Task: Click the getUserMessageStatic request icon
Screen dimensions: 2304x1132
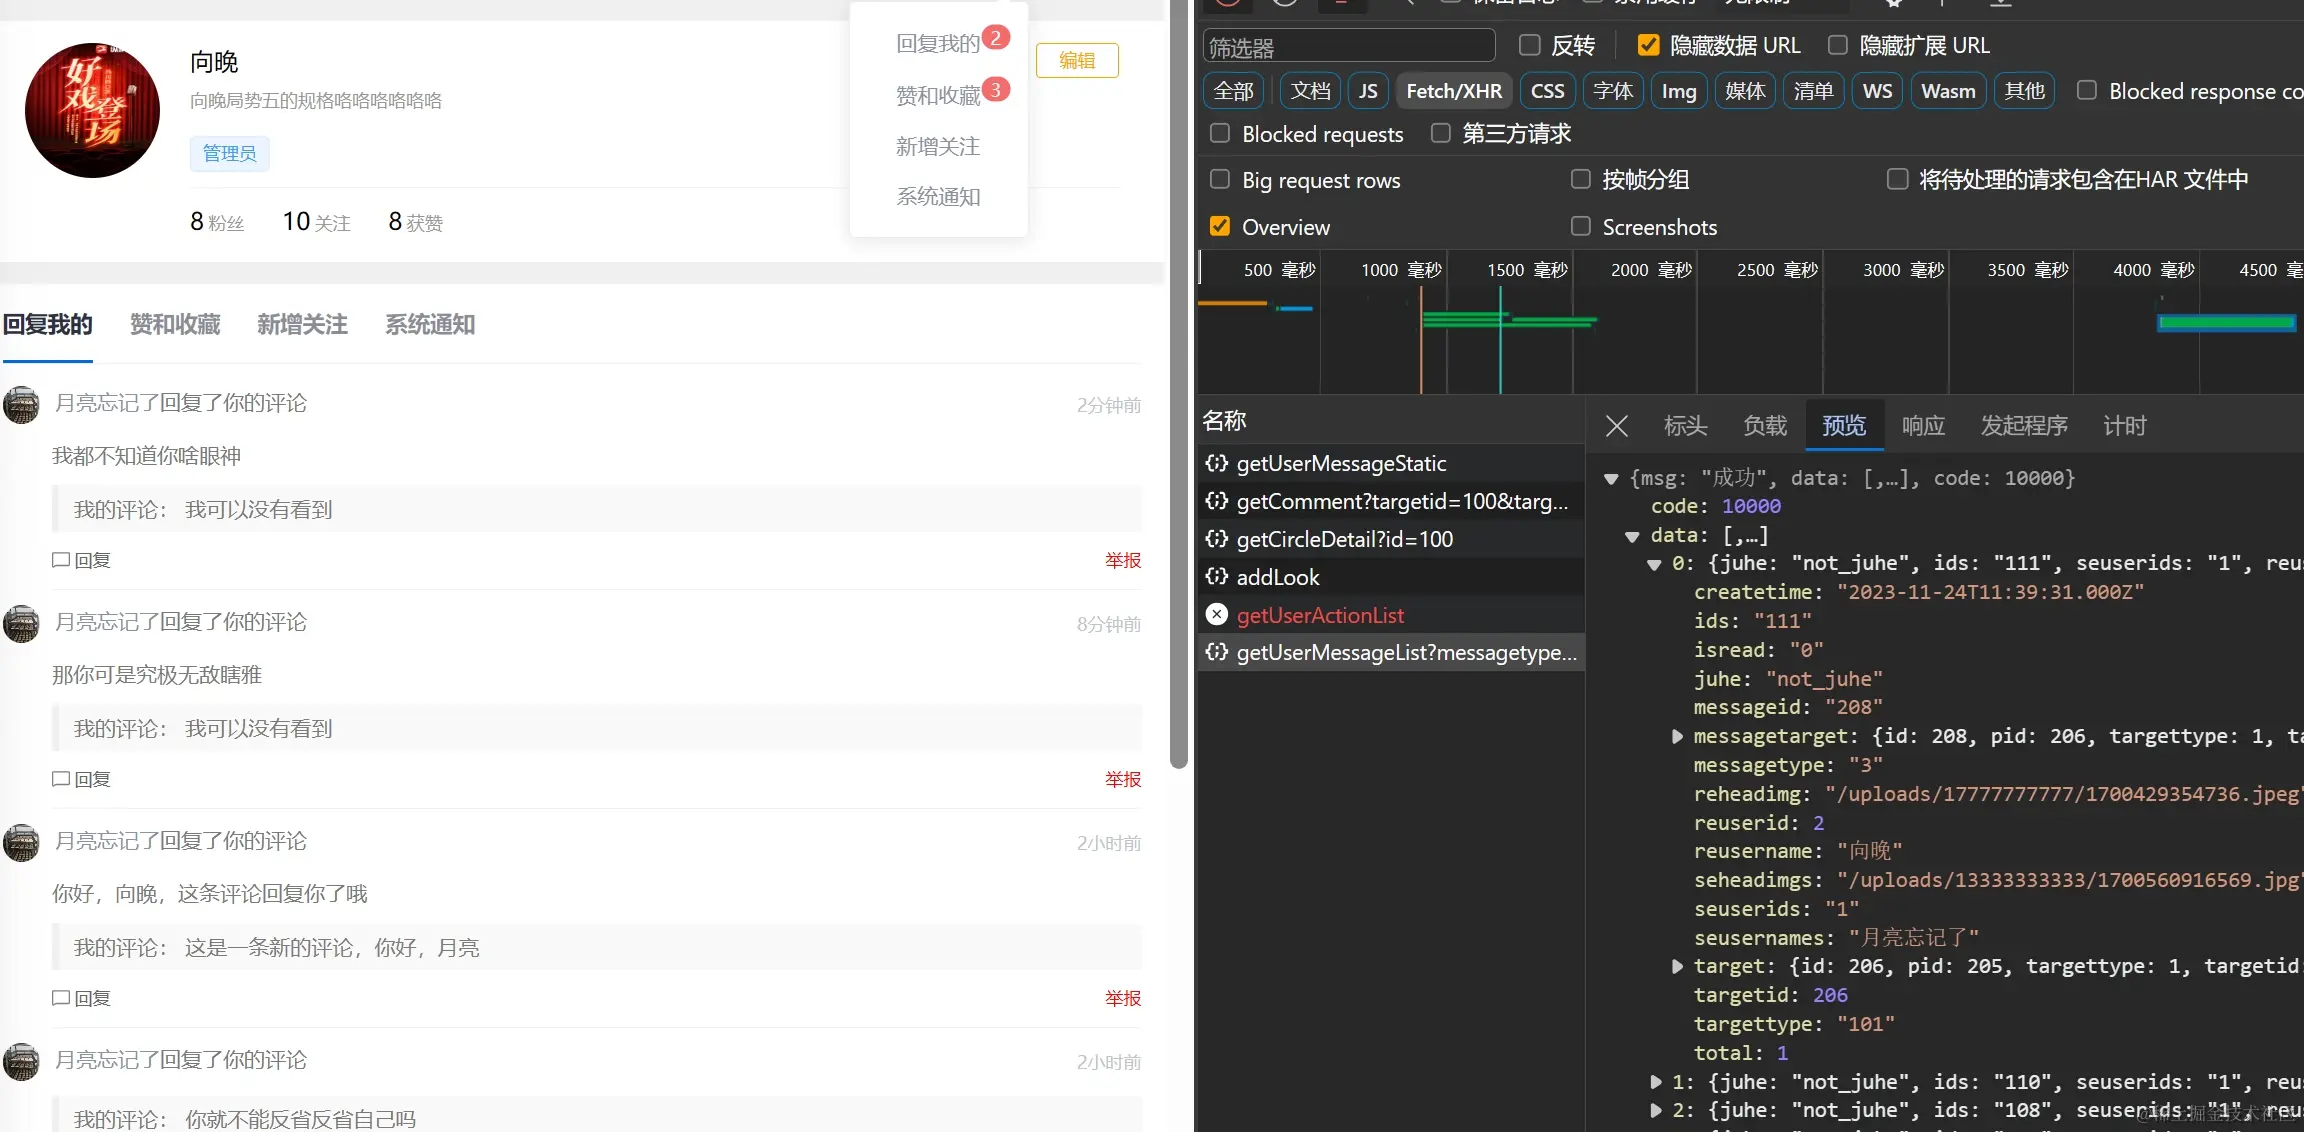Action: point(1216,463)
